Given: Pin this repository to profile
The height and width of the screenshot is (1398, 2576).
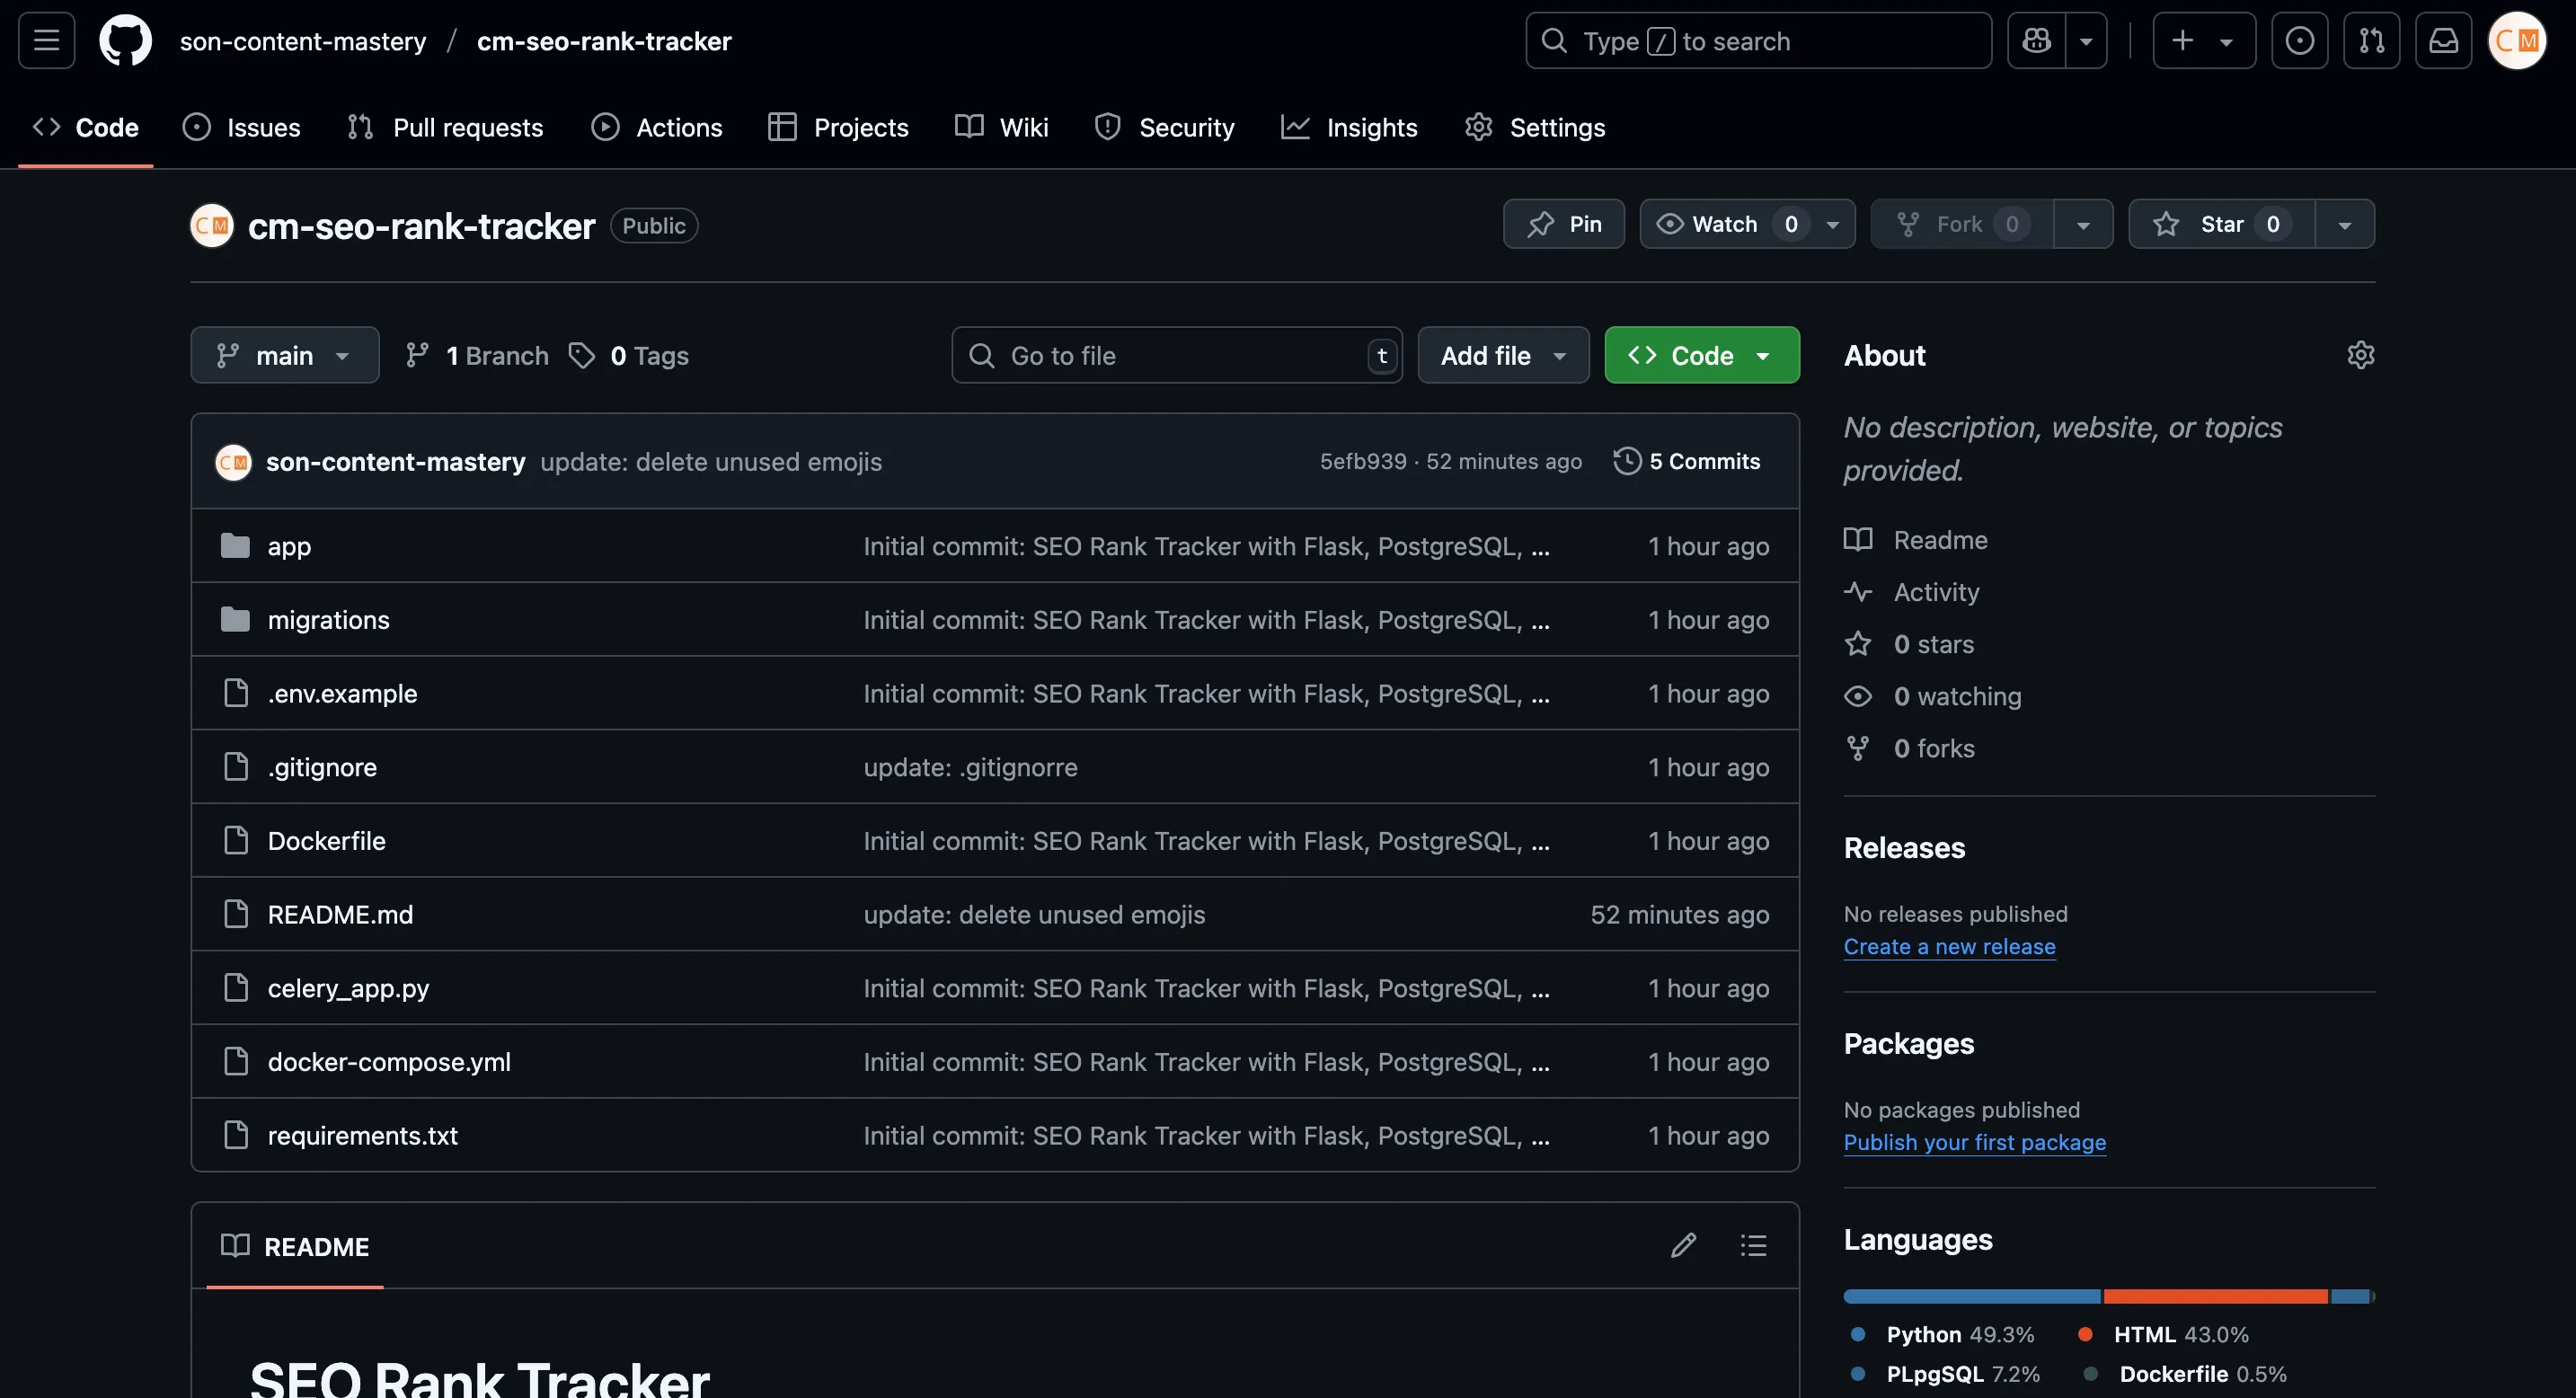Looking at the screenshot, I should 1564,224.
